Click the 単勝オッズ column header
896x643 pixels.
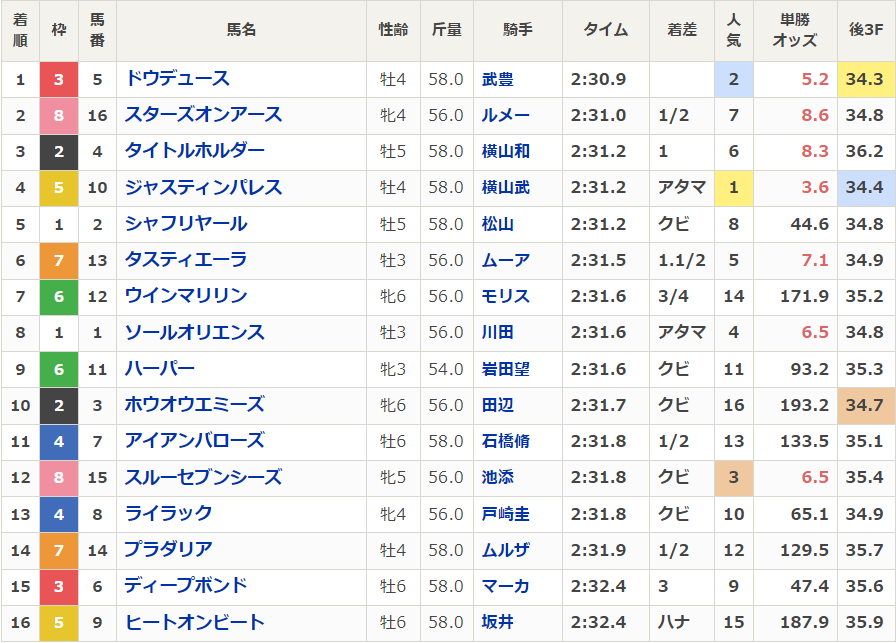795,30
